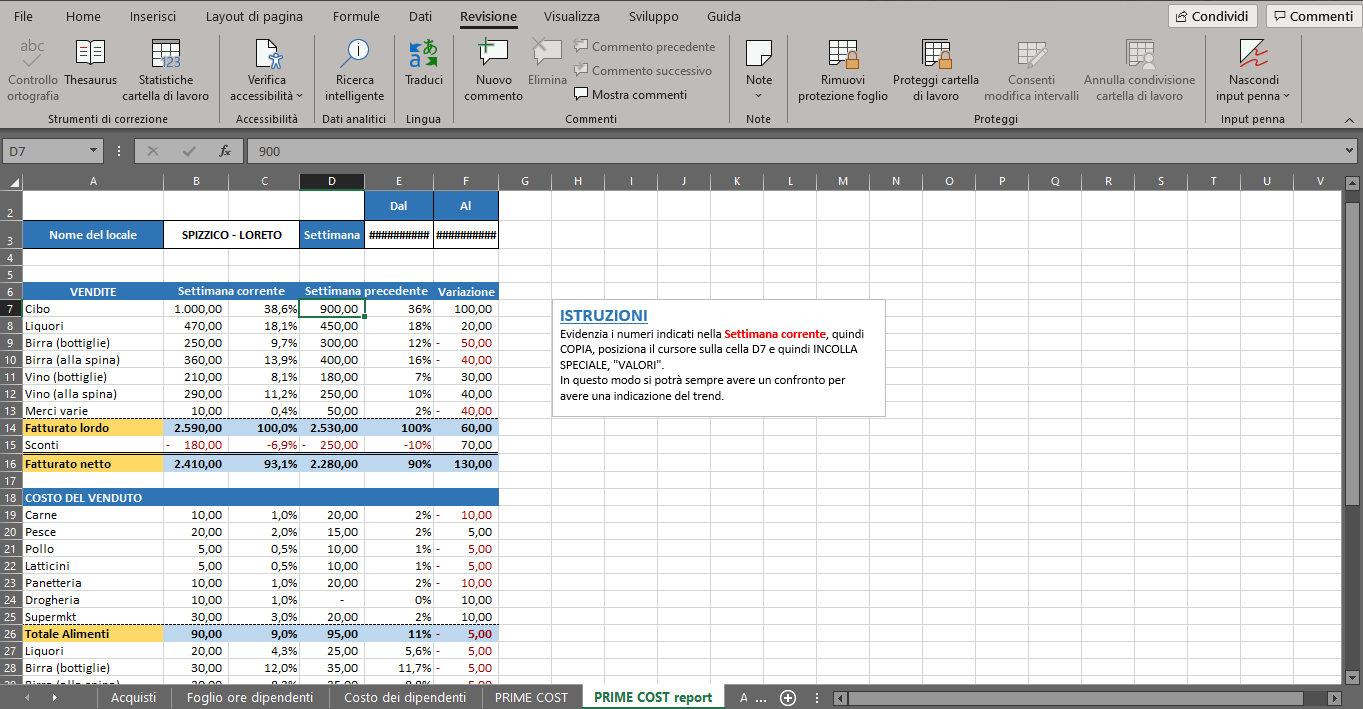Open the PRIME COST sheet tab
Image resolution: width=1363 pixels, height=709 pixels.
[531, 698]
